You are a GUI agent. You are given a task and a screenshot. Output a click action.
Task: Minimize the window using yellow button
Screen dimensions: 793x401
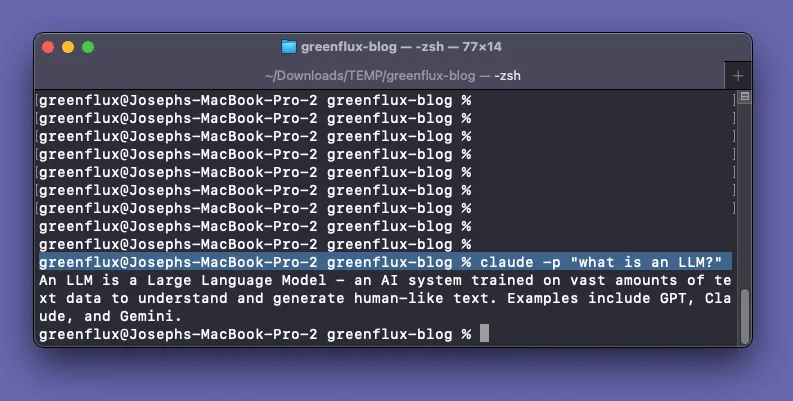(68, 46)
